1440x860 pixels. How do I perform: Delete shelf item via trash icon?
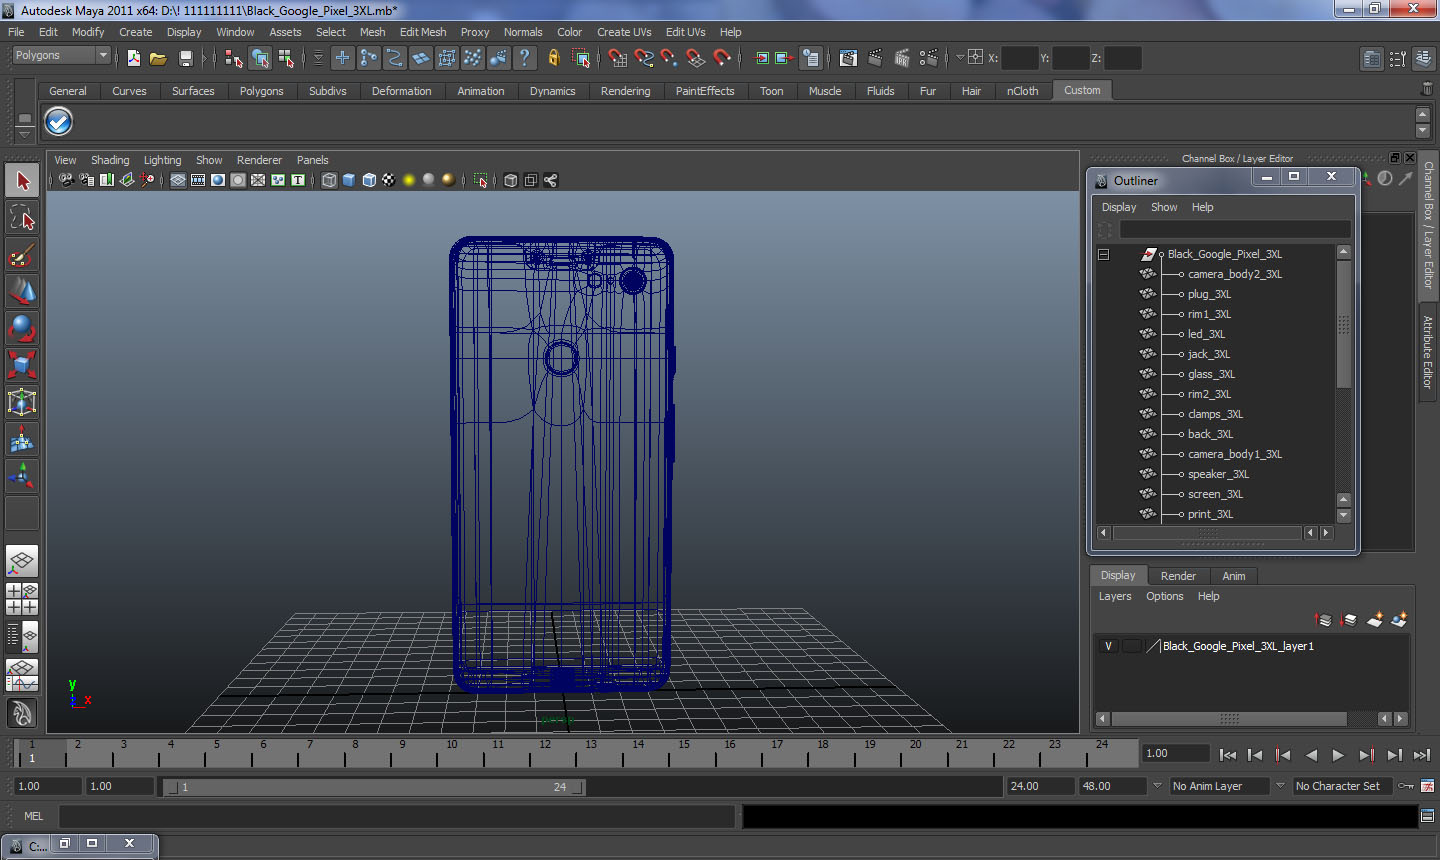tap(1427, 90)
